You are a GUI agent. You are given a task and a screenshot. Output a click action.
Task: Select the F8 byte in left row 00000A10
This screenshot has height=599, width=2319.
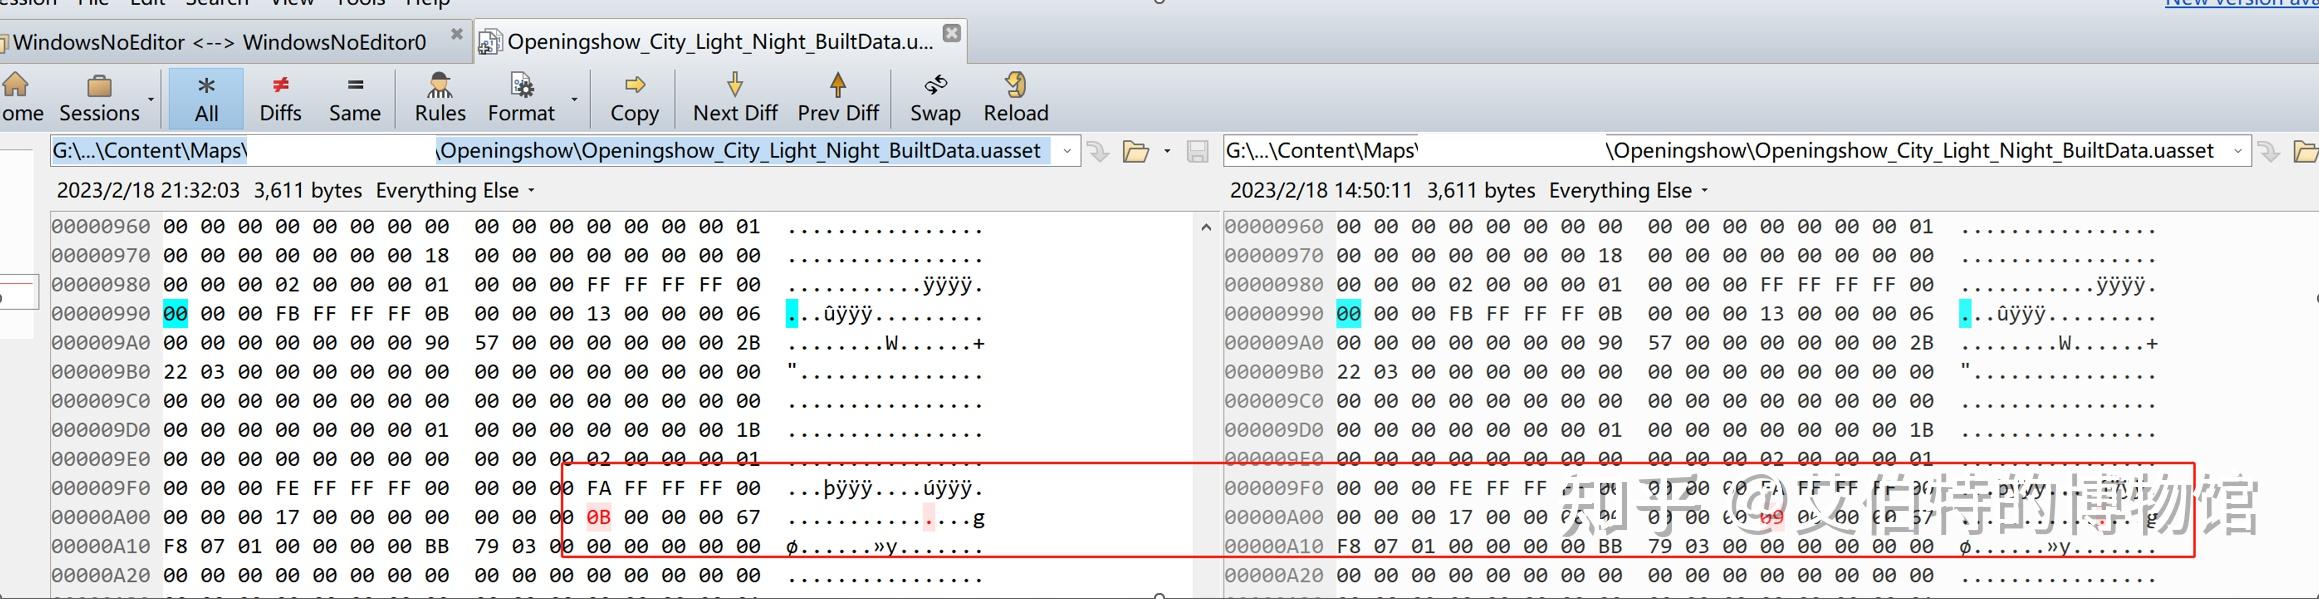pyautogui.click(x=175, y=547)
